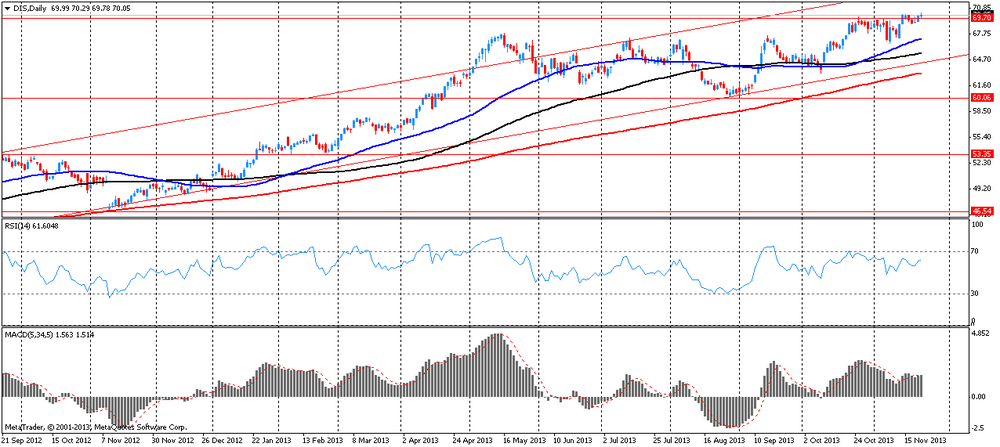1000x447 pixels.
Task: Click the 52.30 price axis value
Action: tap(981, 163)
